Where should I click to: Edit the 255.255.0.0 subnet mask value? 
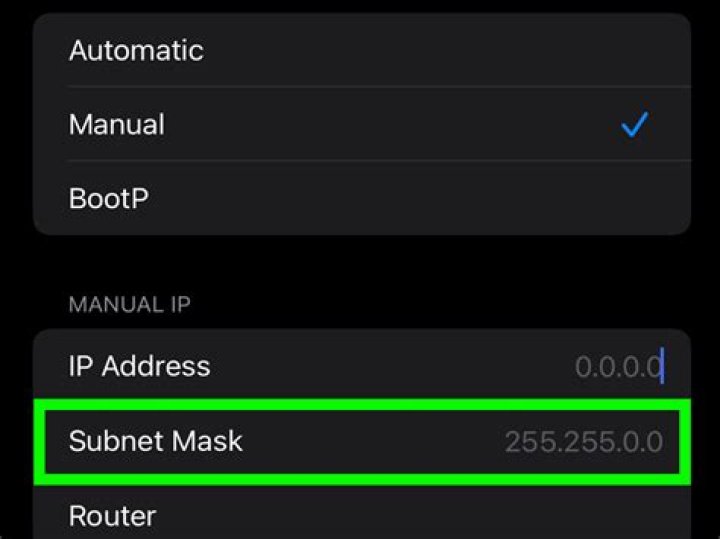tap(583, 441)
